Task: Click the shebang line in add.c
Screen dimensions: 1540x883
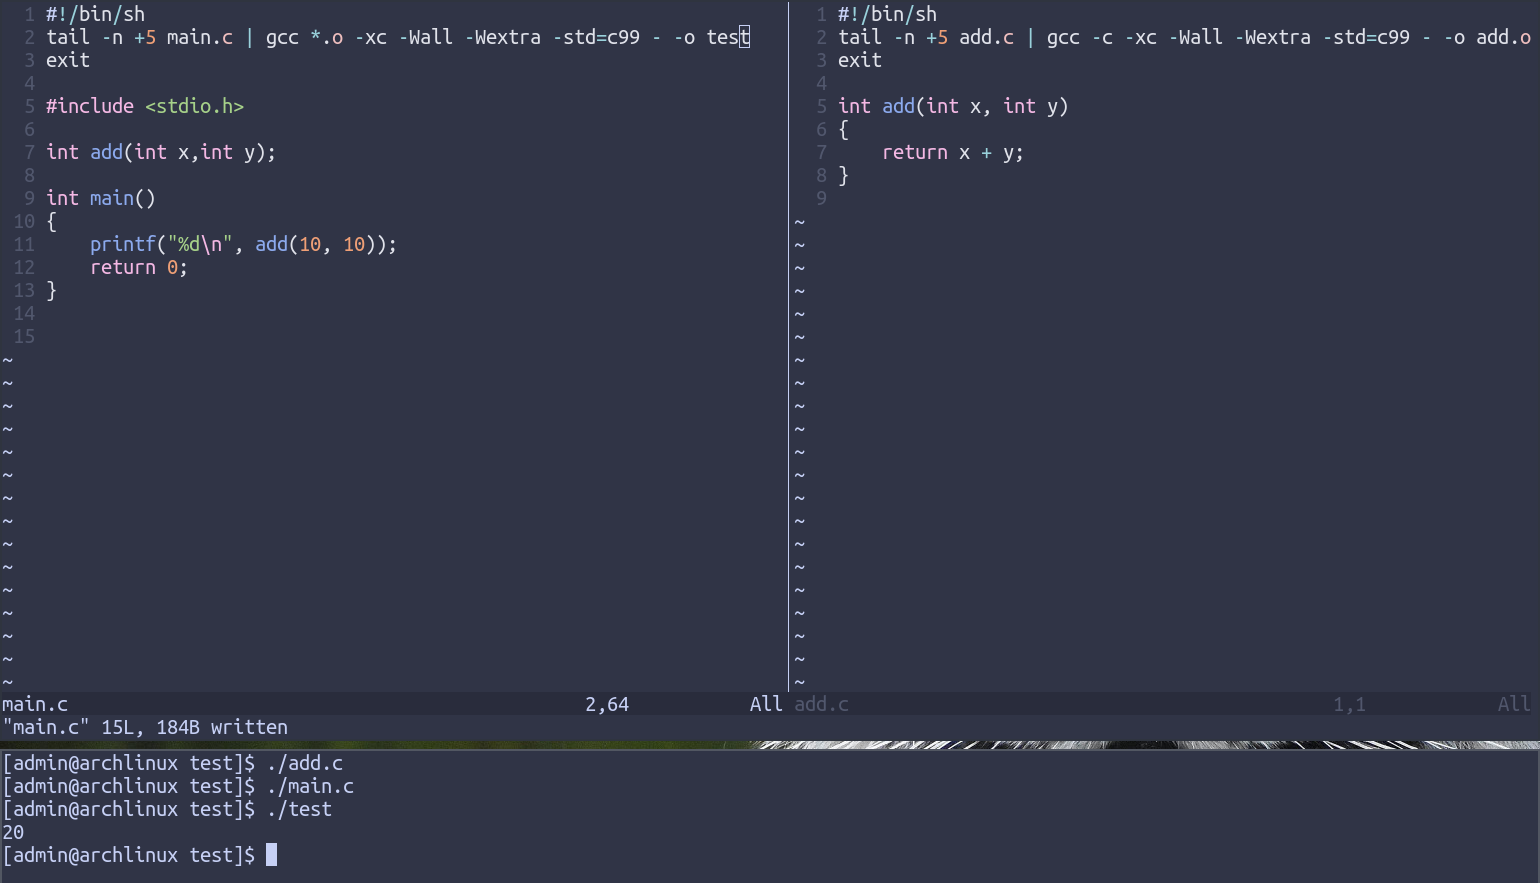Action: click(887, 14)
